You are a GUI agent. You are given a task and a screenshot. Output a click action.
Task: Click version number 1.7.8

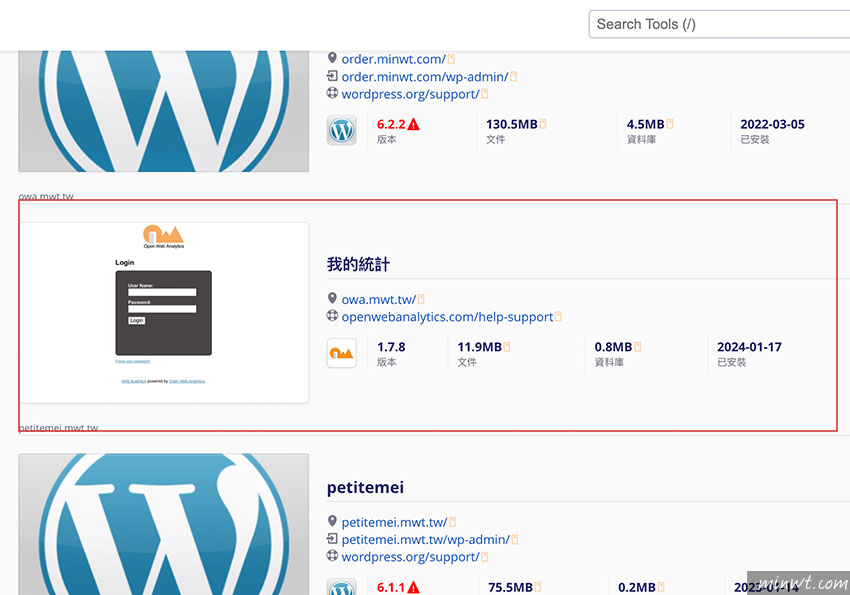coord(391,347)
